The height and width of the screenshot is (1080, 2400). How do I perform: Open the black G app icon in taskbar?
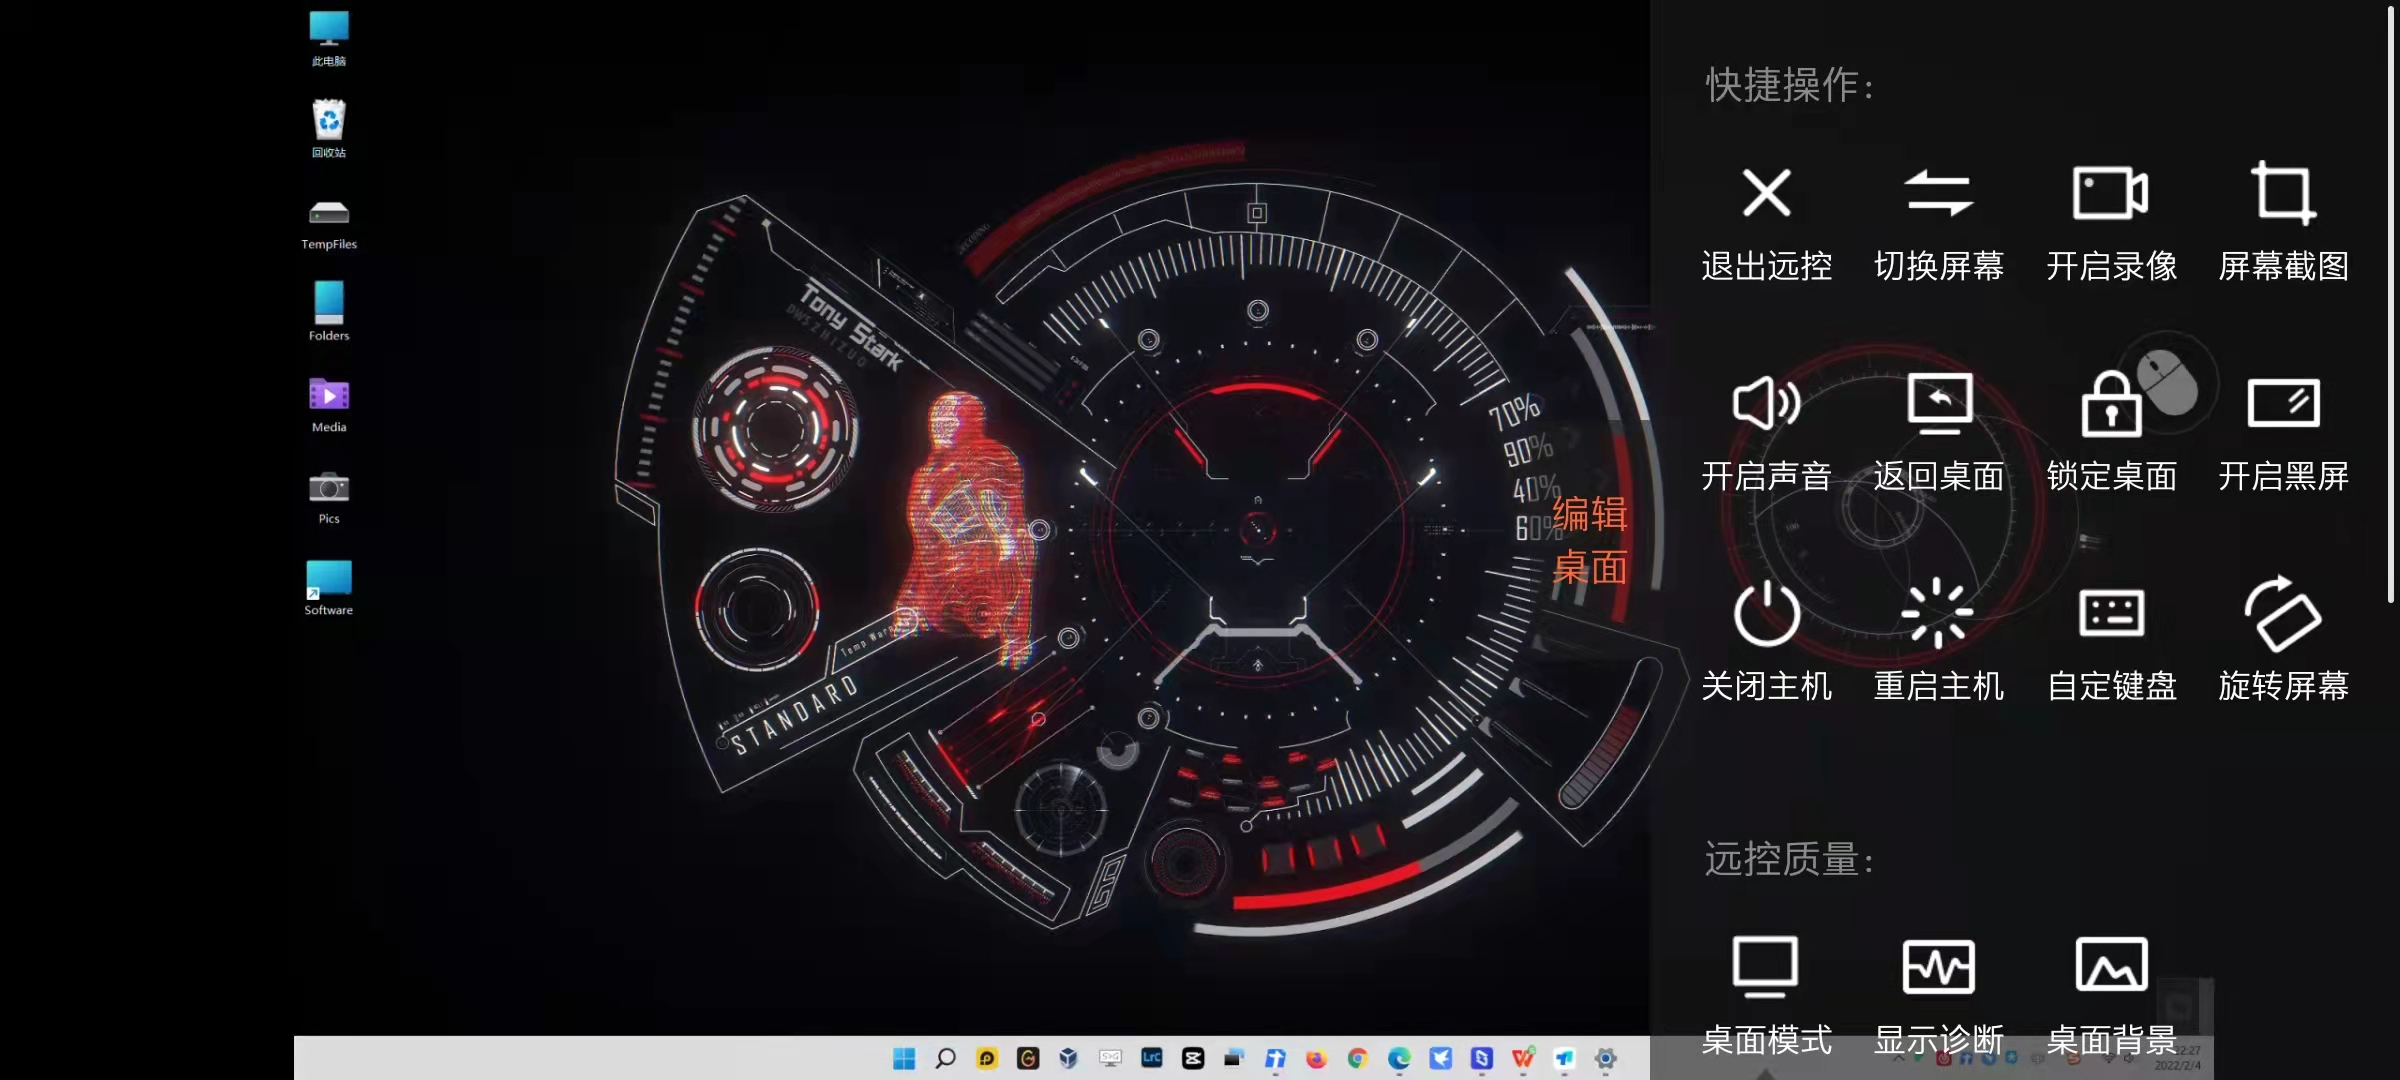[x=1028, y=1058]
